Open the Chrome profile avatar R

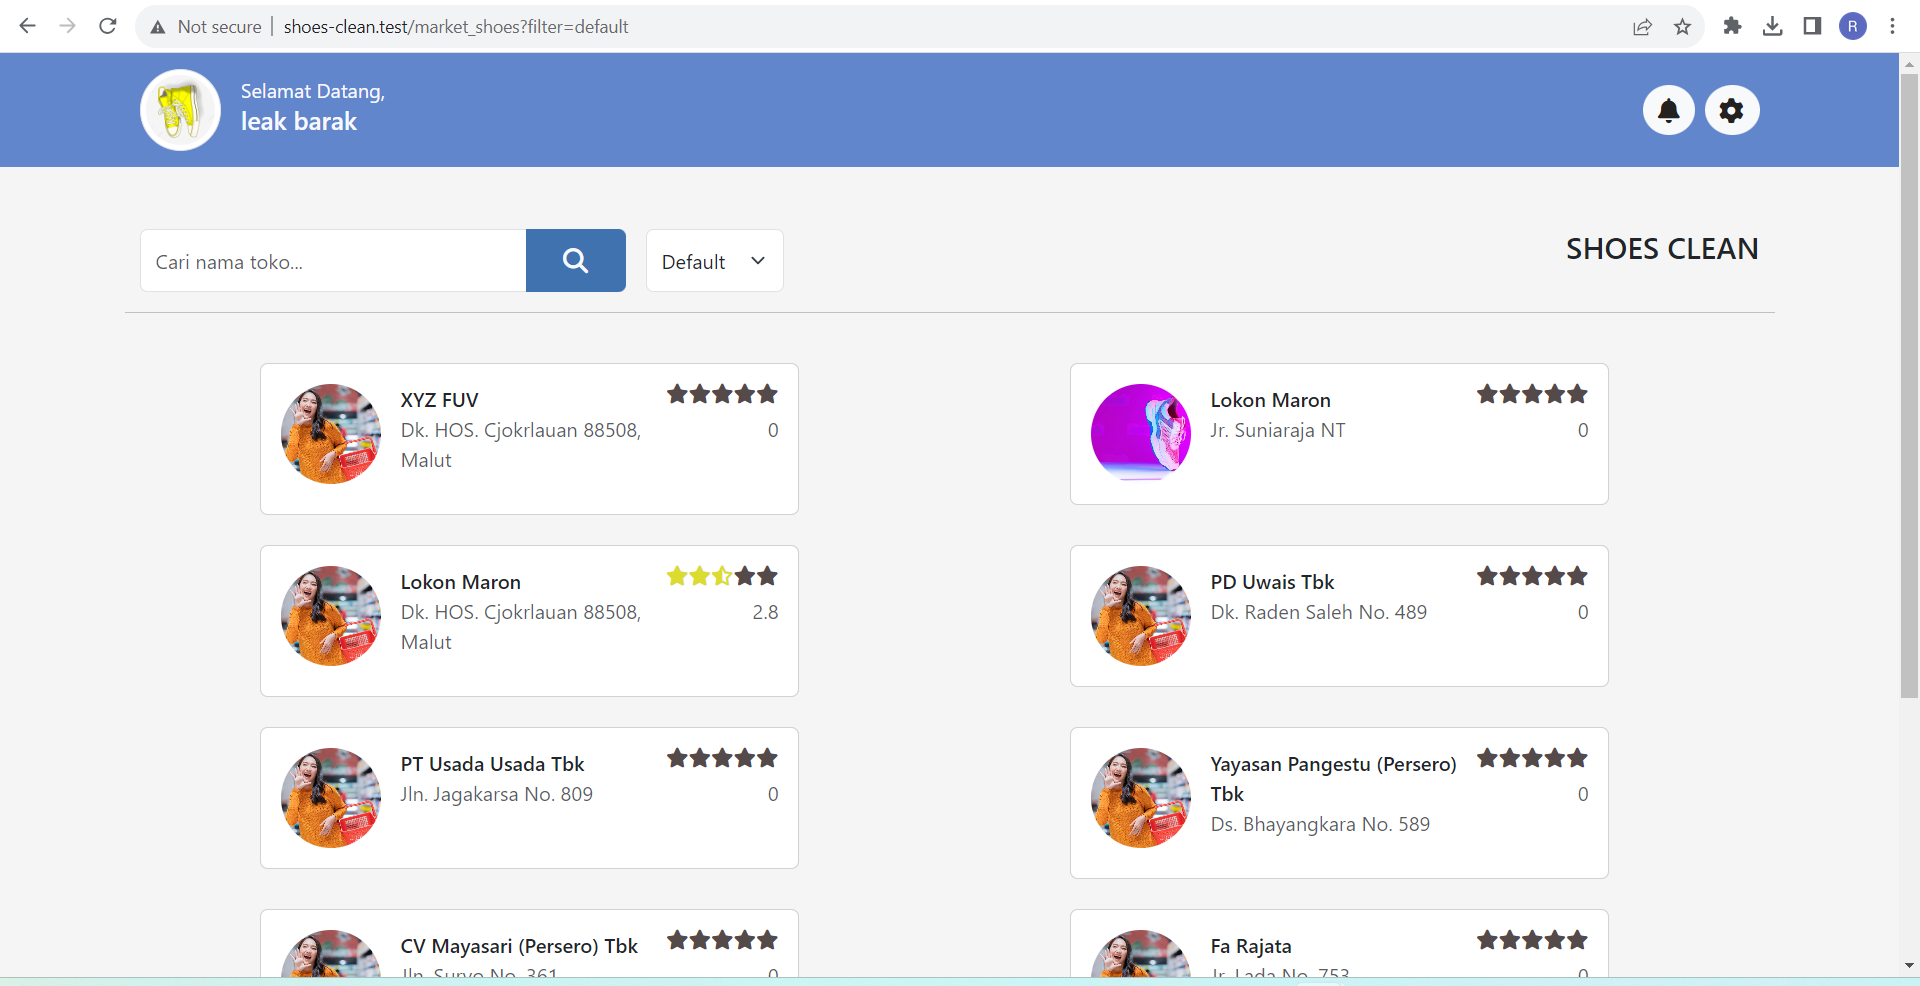point(1852,26)
